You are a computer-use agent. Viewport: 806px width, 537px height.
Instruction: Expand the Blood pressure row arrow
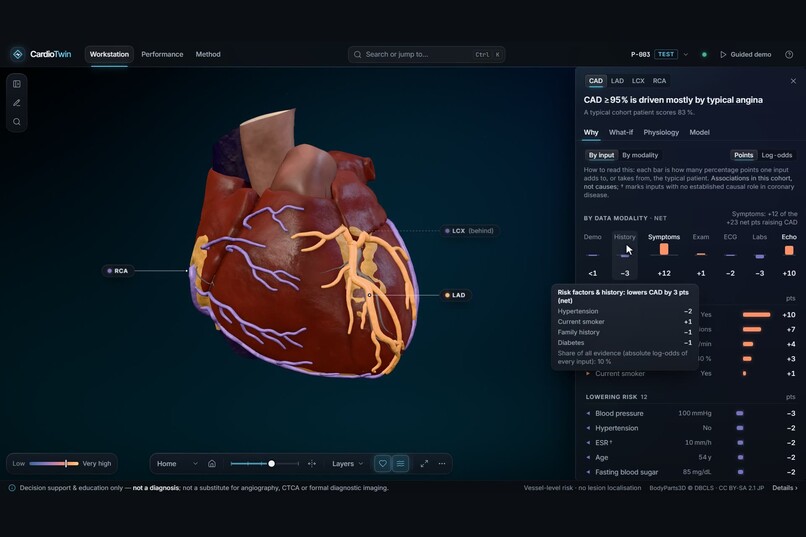pyautogui.click(x=588, y=413)
